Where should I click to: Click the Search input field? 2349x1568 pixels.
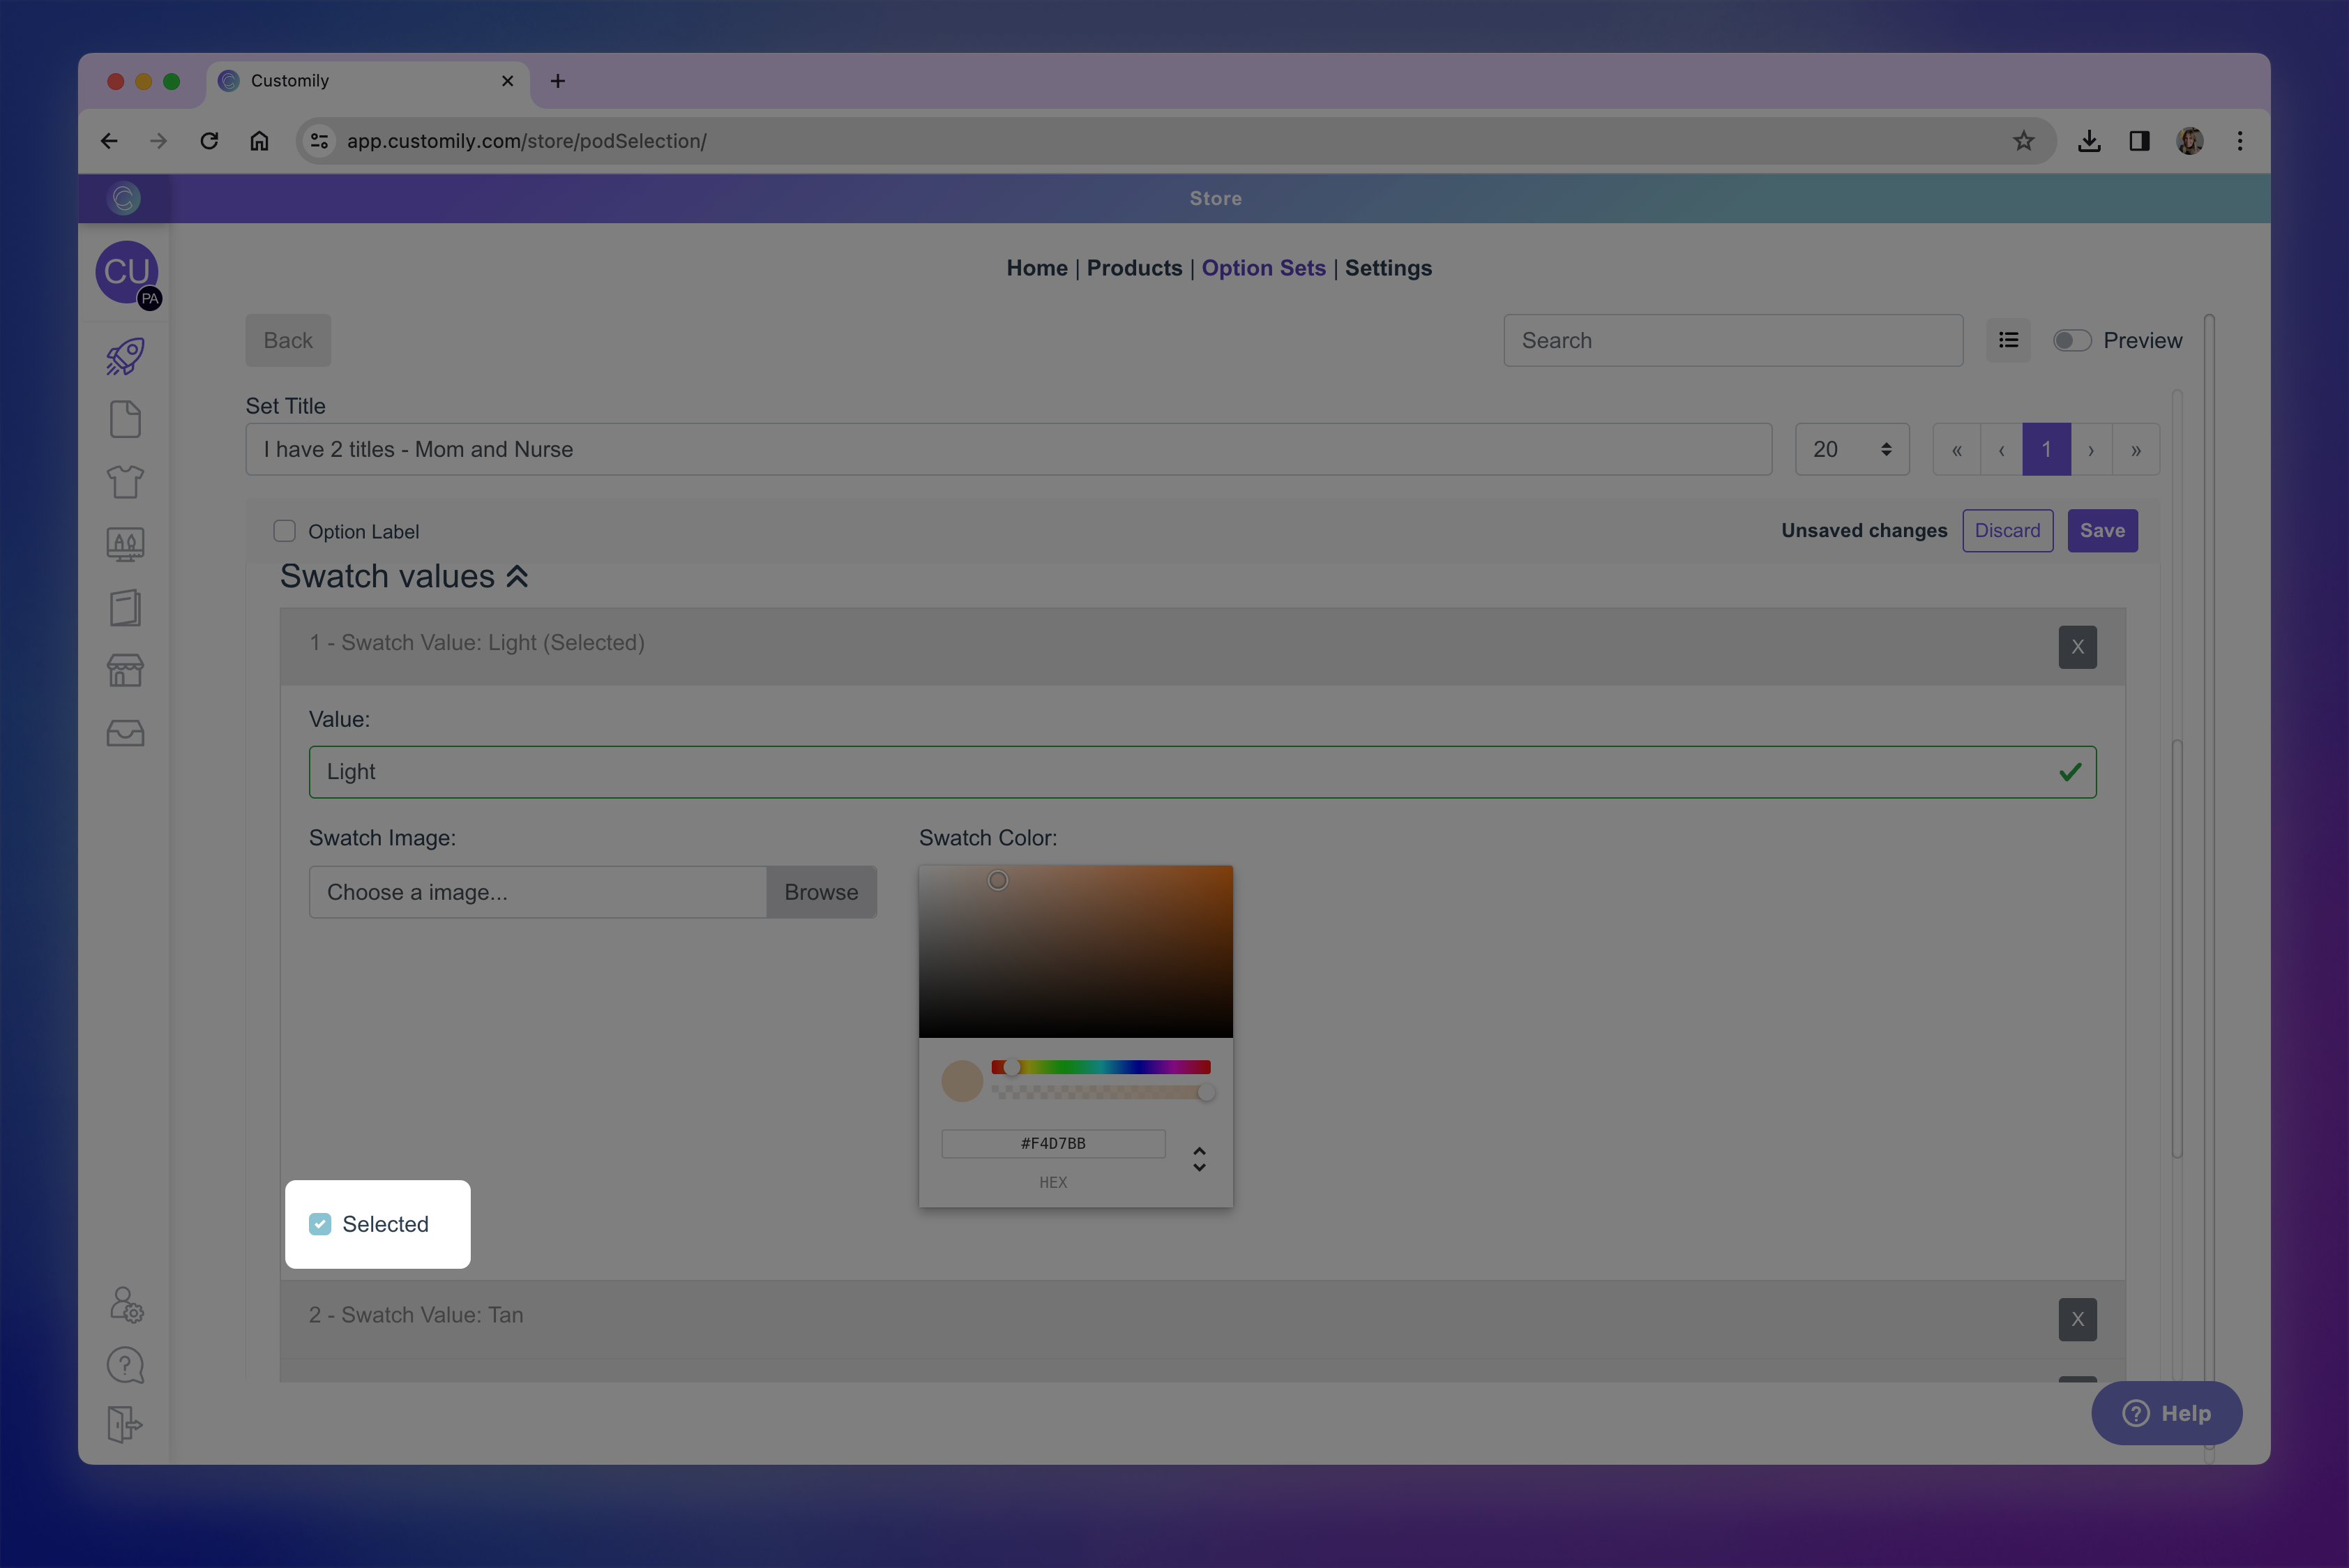coord(1732,341)
